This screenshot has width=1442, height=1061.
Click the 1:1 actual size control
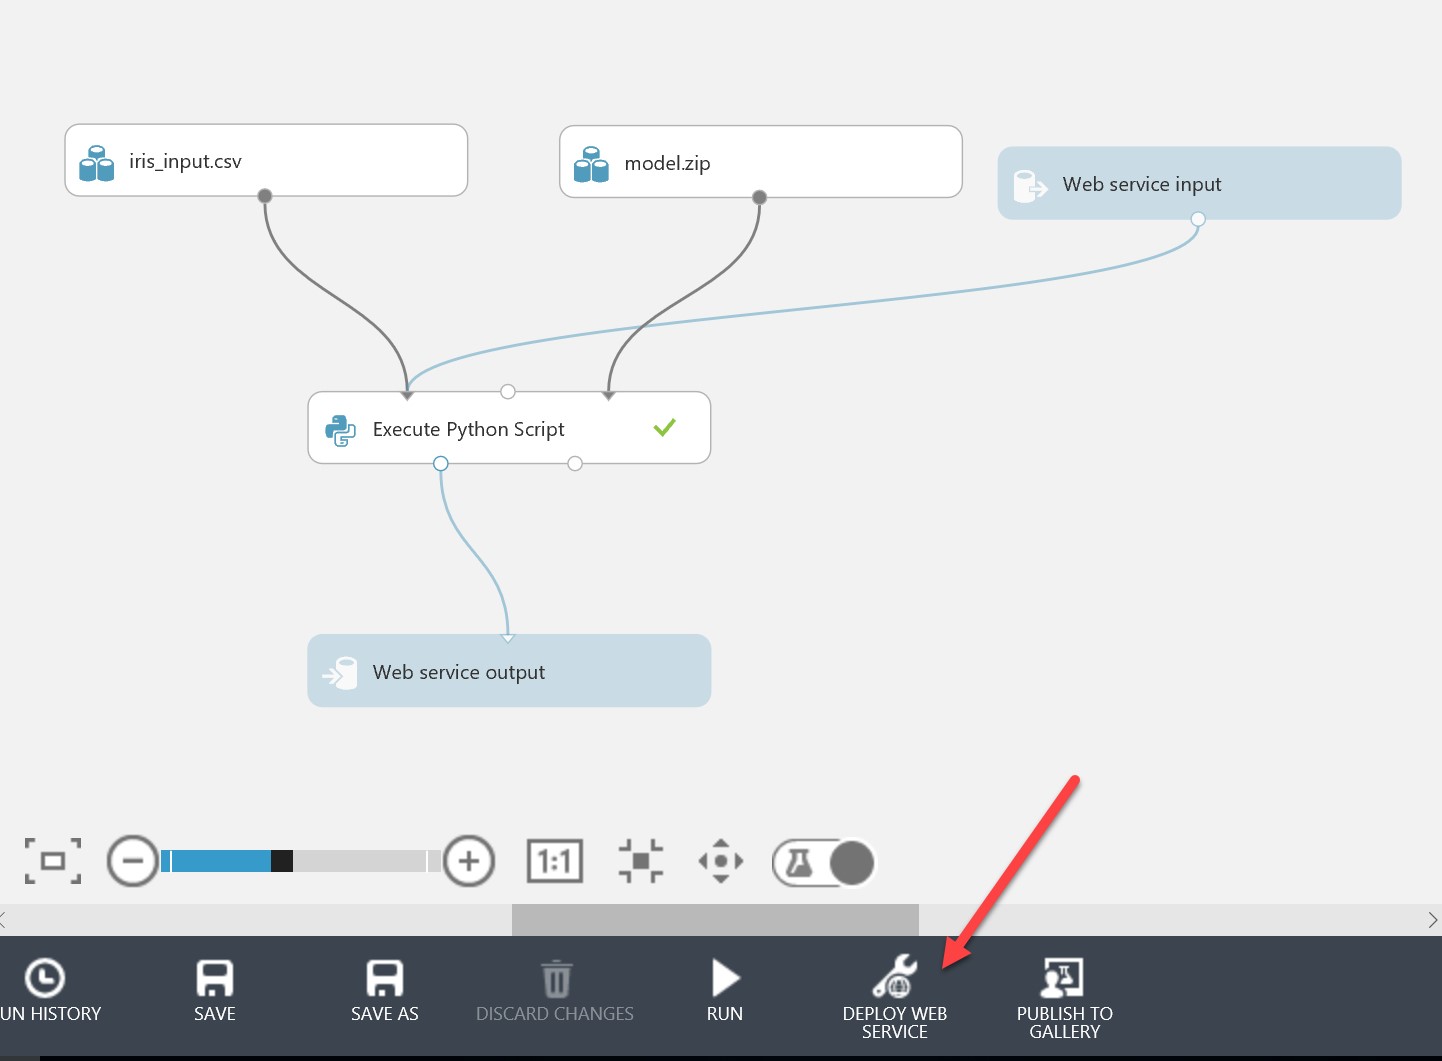point(554,861)
